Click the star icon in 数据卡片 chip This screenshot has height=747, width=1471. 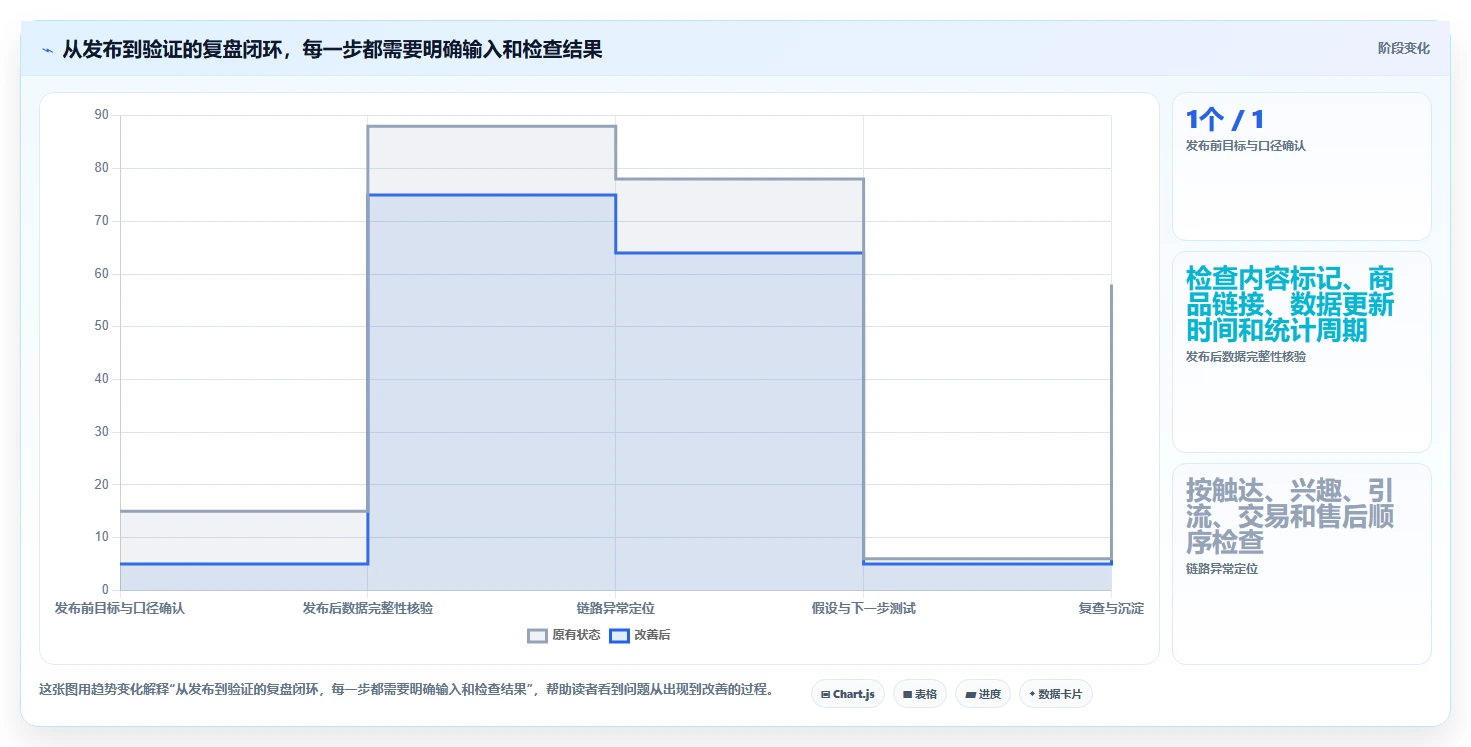coord(1032,693)
